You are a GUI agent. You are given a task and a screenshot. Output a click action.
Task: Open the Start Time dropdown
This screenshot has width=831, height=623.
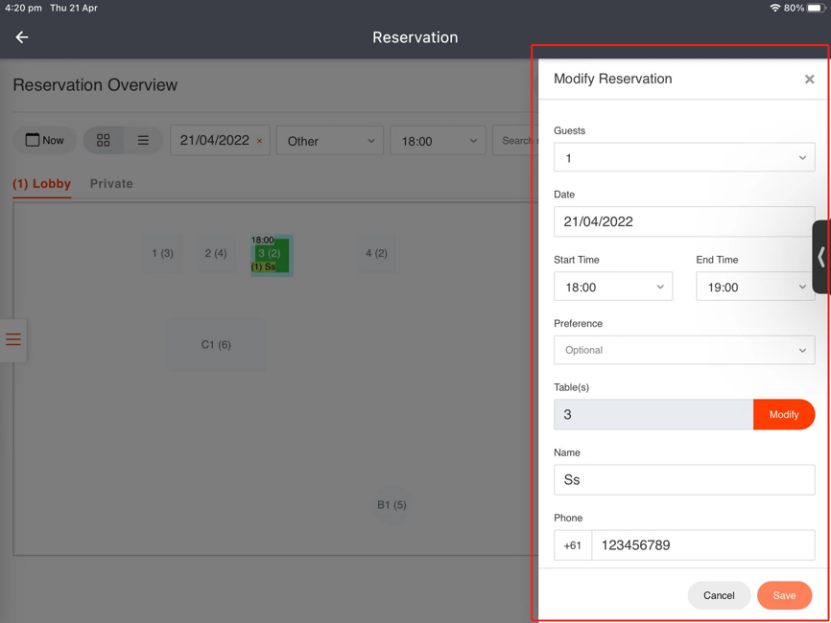613,287
